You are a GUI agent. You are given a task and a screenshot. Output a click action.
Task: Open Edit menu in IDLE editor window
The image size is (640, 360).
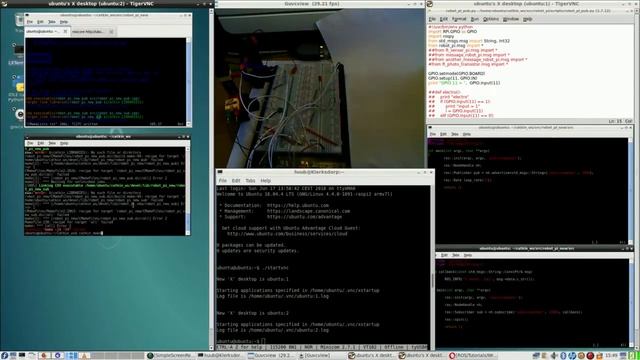coord(444,19)
